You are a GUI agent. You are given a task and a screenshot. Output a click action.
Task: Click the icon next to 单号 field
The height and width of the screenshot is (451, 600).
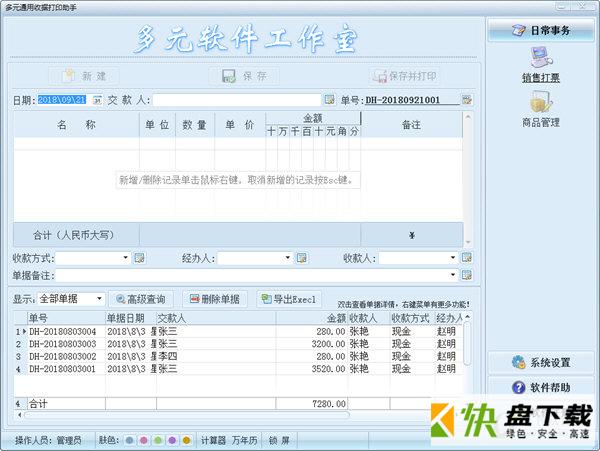point(466,100)
